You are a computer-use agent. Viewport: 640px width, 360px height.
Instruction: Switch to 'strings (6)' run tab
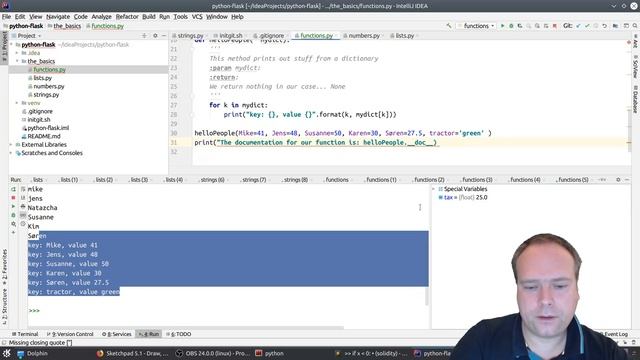click(212, 180)
